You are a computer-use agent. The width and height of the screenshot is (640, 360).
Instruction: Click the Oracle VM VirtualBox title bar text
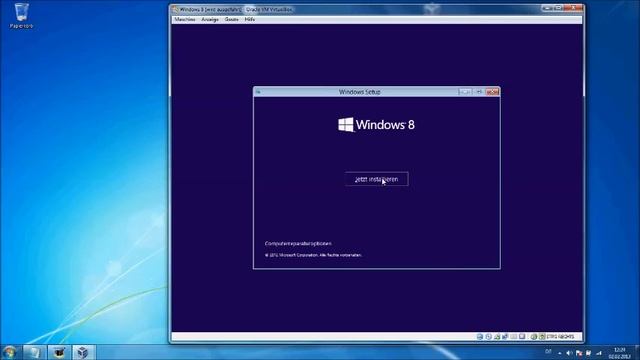269,9
